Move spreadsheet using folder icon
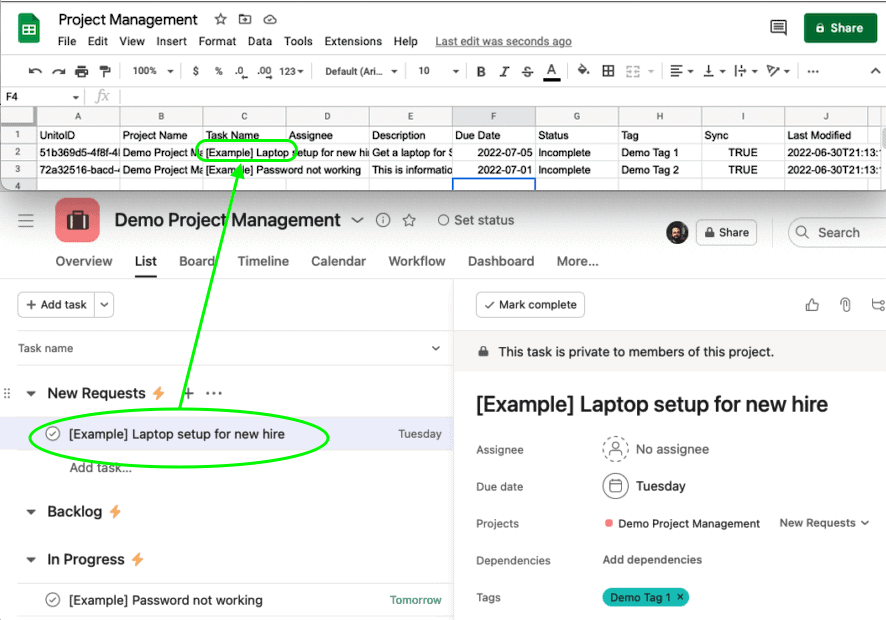Screen dimensions: 886x620 click(x=245, y=19)
